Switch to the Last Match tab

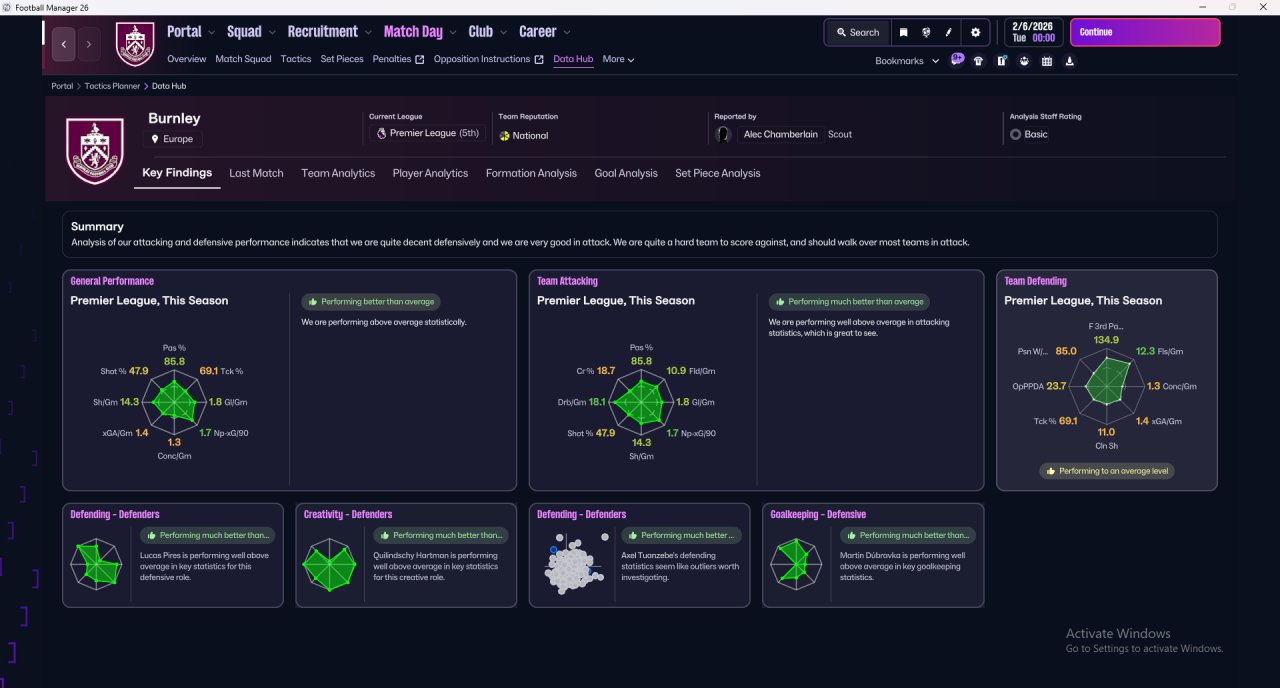256,173
